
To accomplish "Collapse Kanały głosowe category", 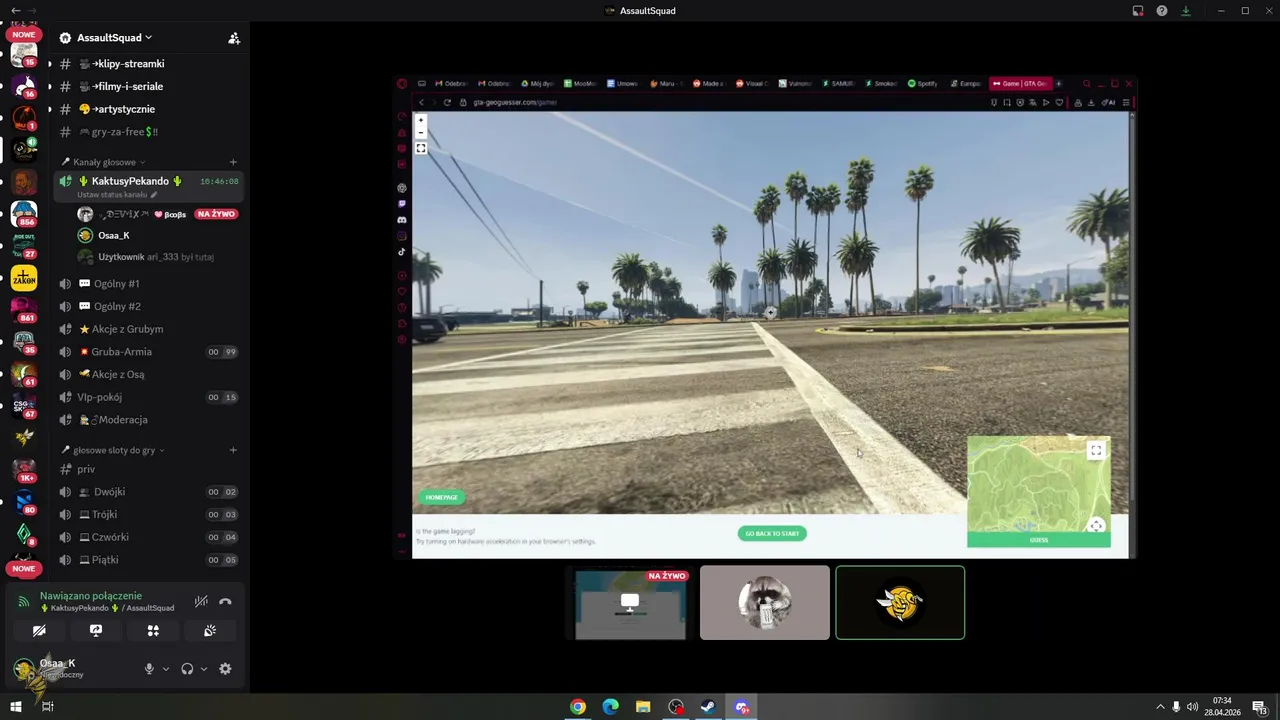I will click(103, 162).
